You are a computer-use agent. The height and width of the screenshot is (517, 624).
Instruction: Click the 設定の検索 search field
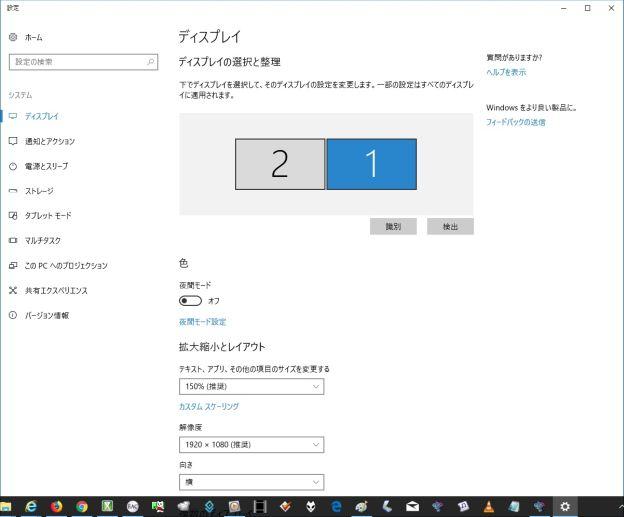click(83, 62)
